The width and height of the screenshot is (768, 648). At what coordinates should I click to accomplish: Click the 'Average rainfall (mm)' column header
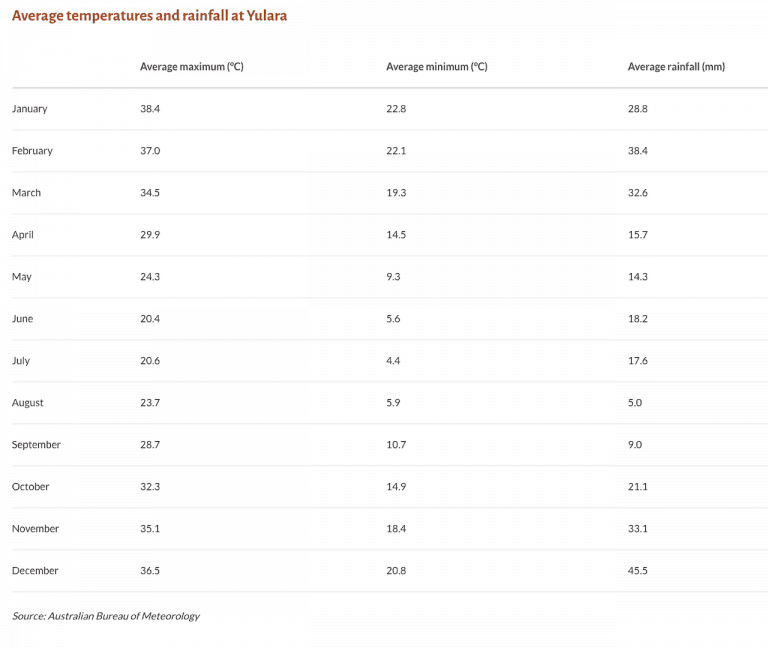pos(676,67)
